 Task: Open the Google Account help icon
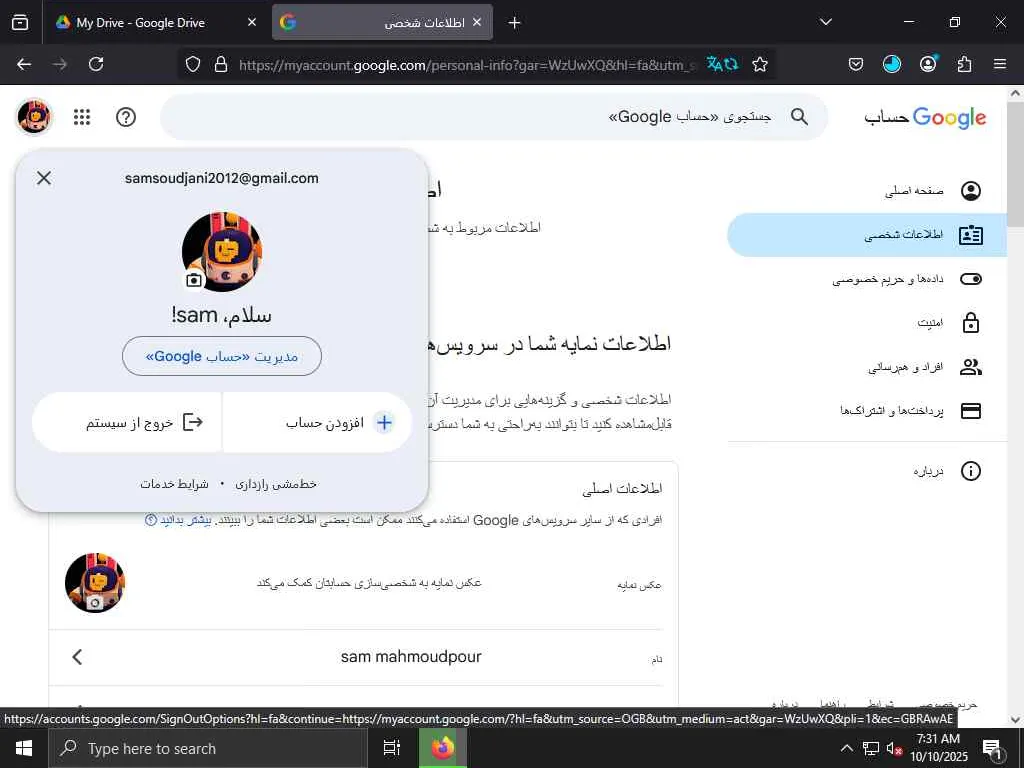pos(126,117)
